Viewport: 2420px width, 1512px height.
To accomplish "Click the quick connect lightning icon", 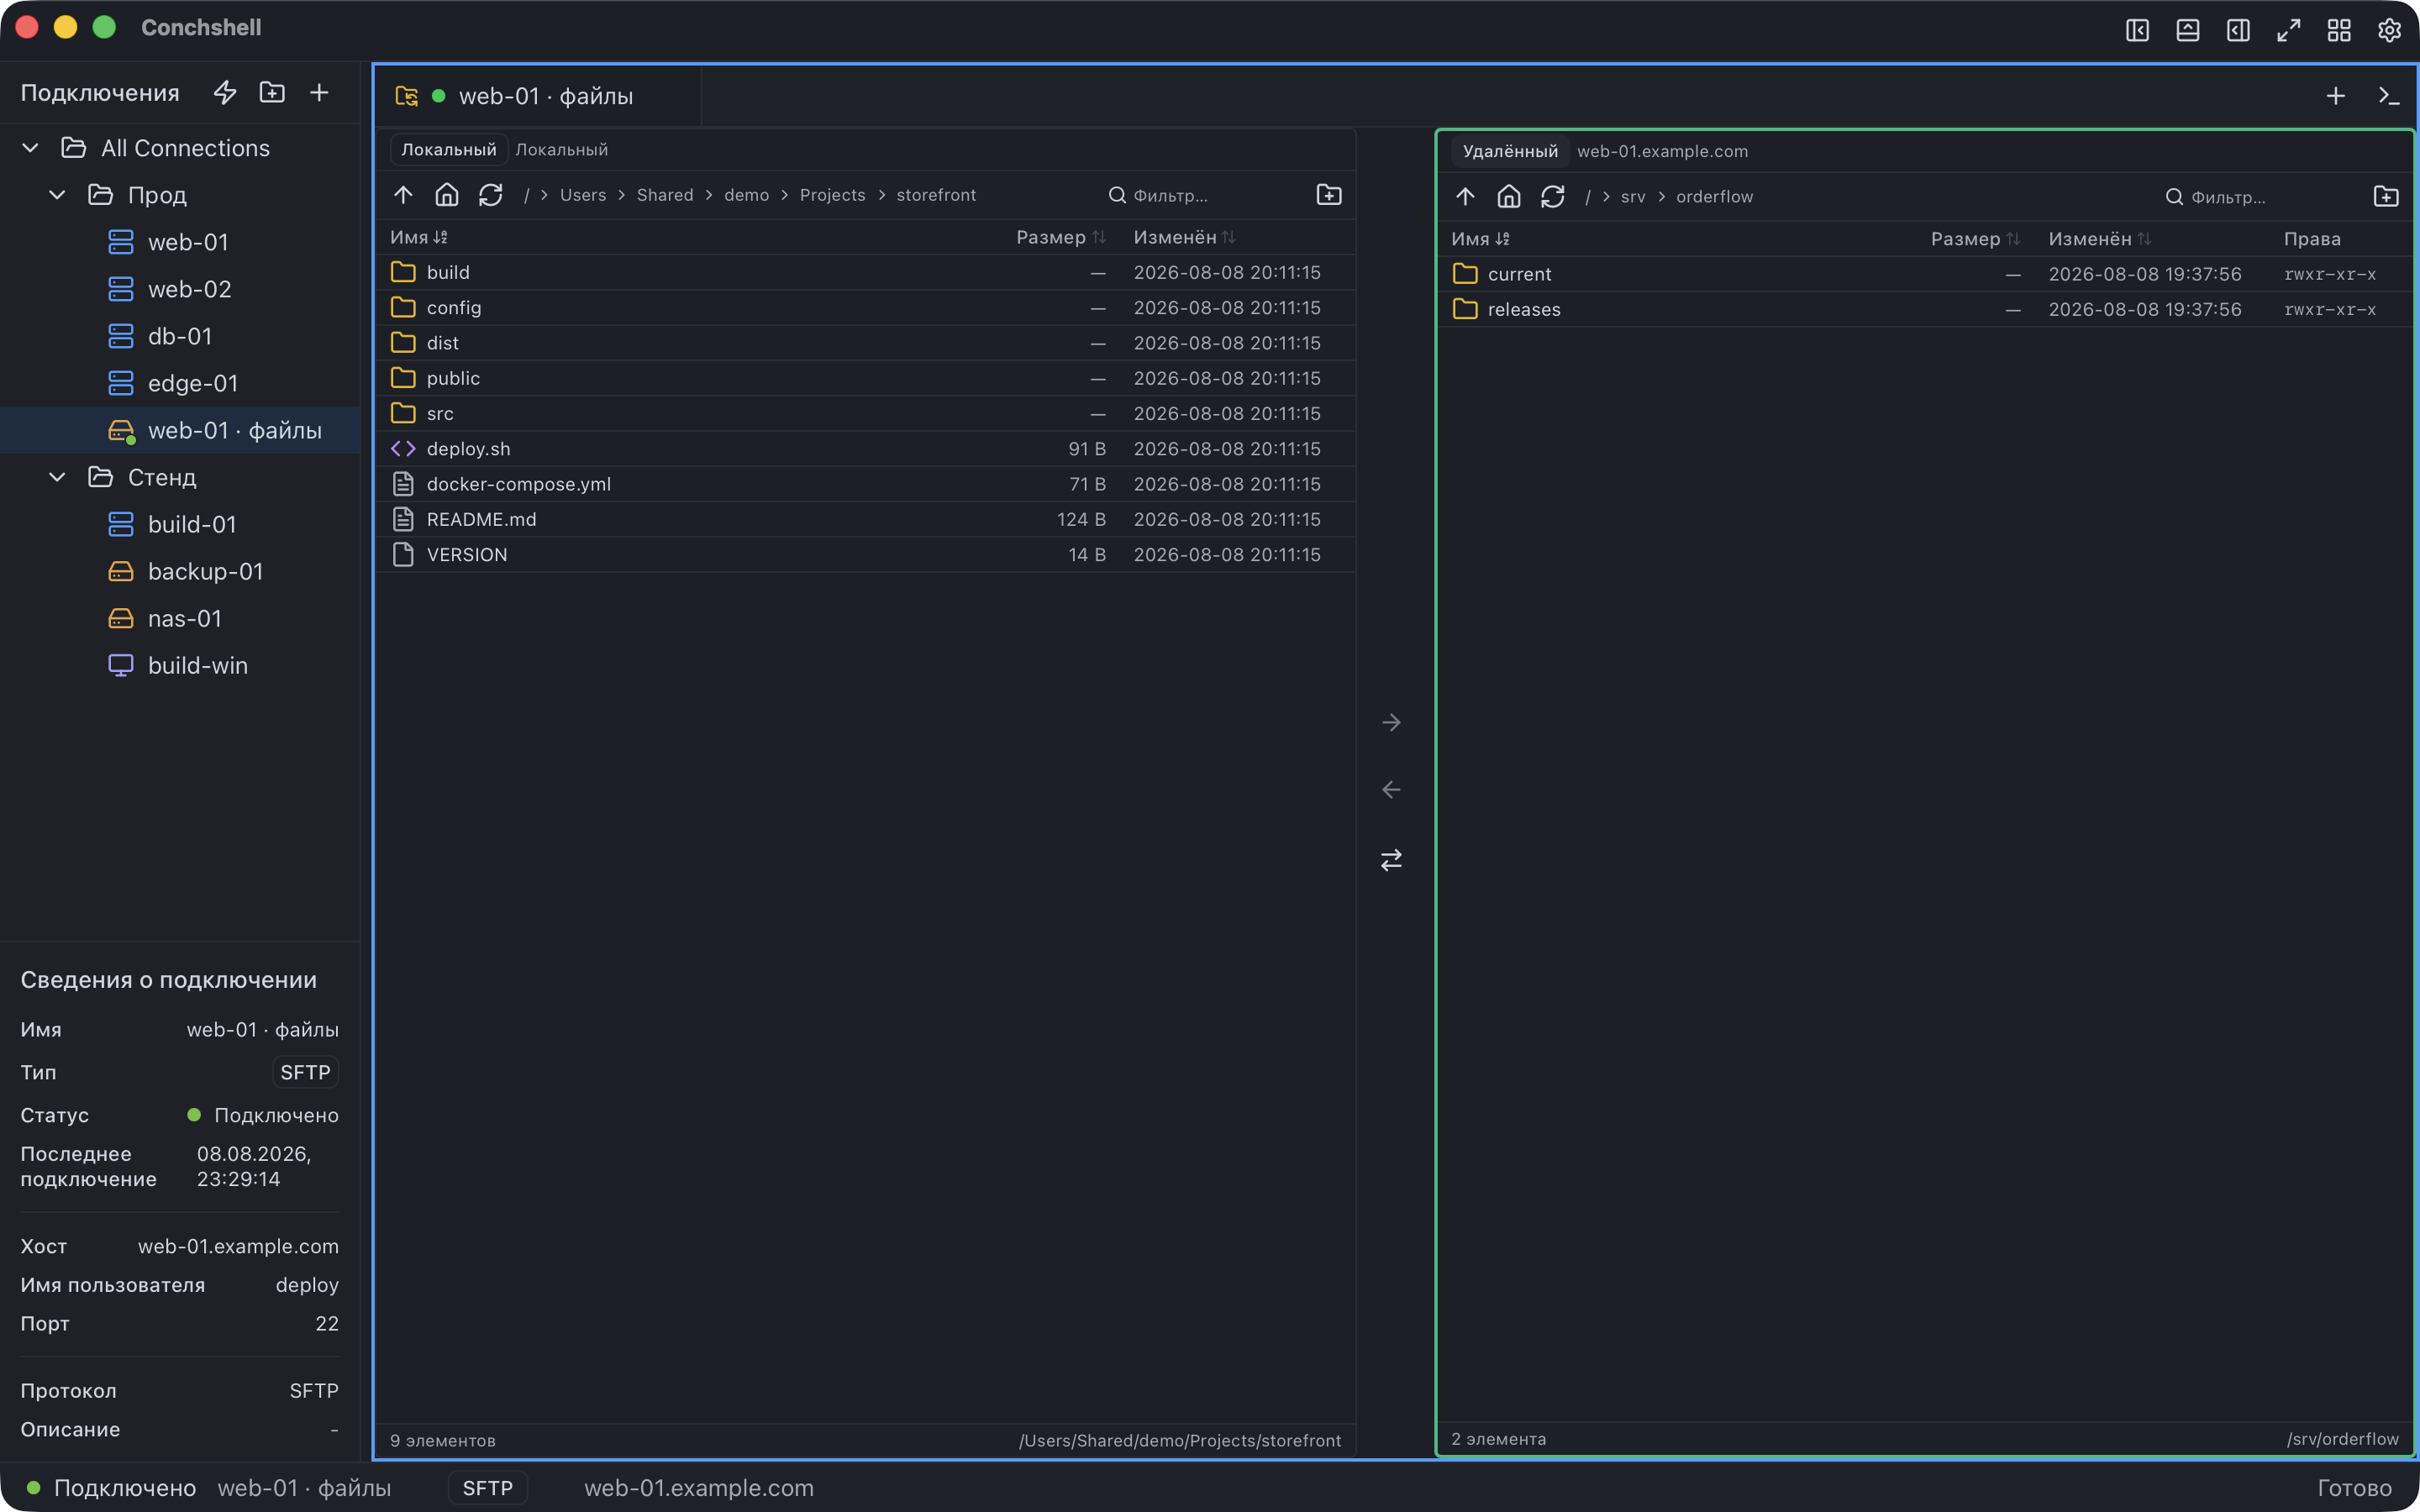I will (x=225, y=93).
